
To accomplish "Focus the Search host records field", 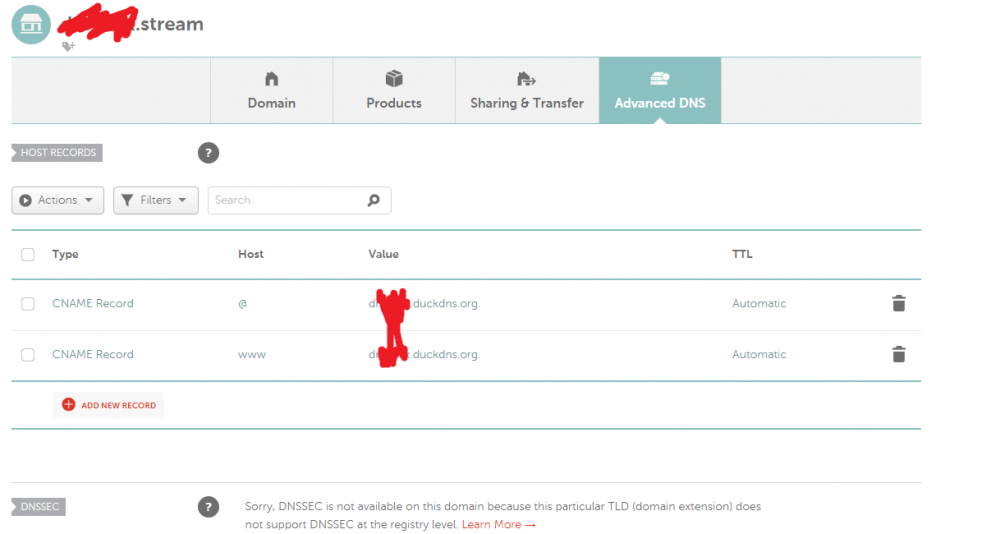I will point(299,200).
